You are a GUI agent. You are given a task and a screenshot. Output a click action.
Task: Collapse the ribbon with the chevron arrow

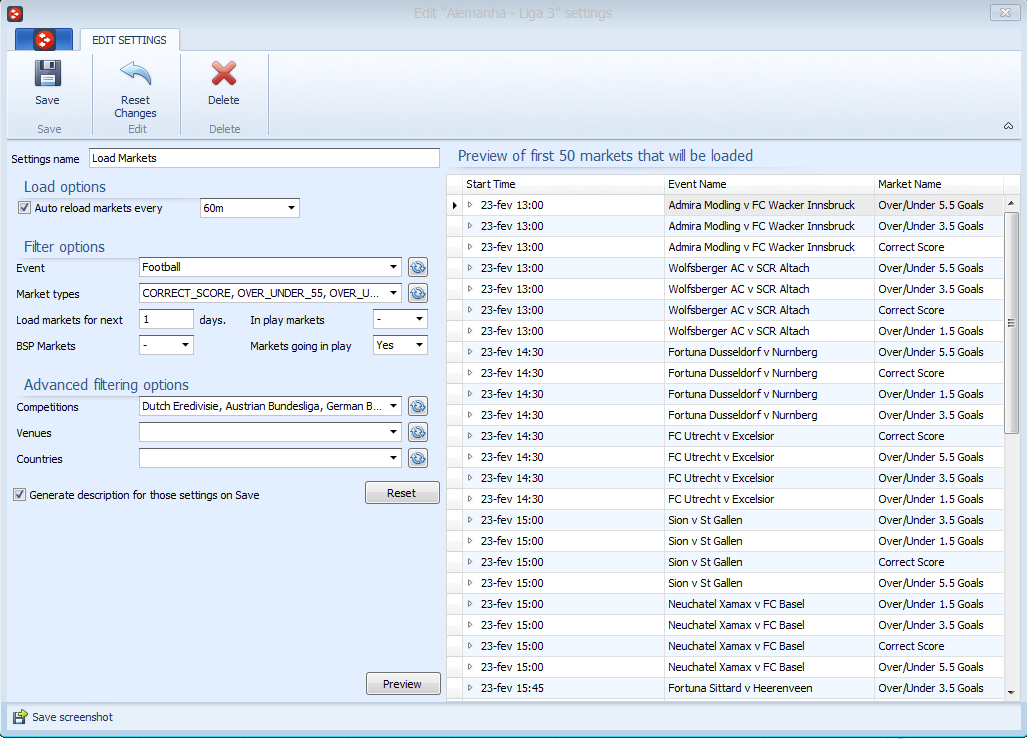coord(1008,126)
